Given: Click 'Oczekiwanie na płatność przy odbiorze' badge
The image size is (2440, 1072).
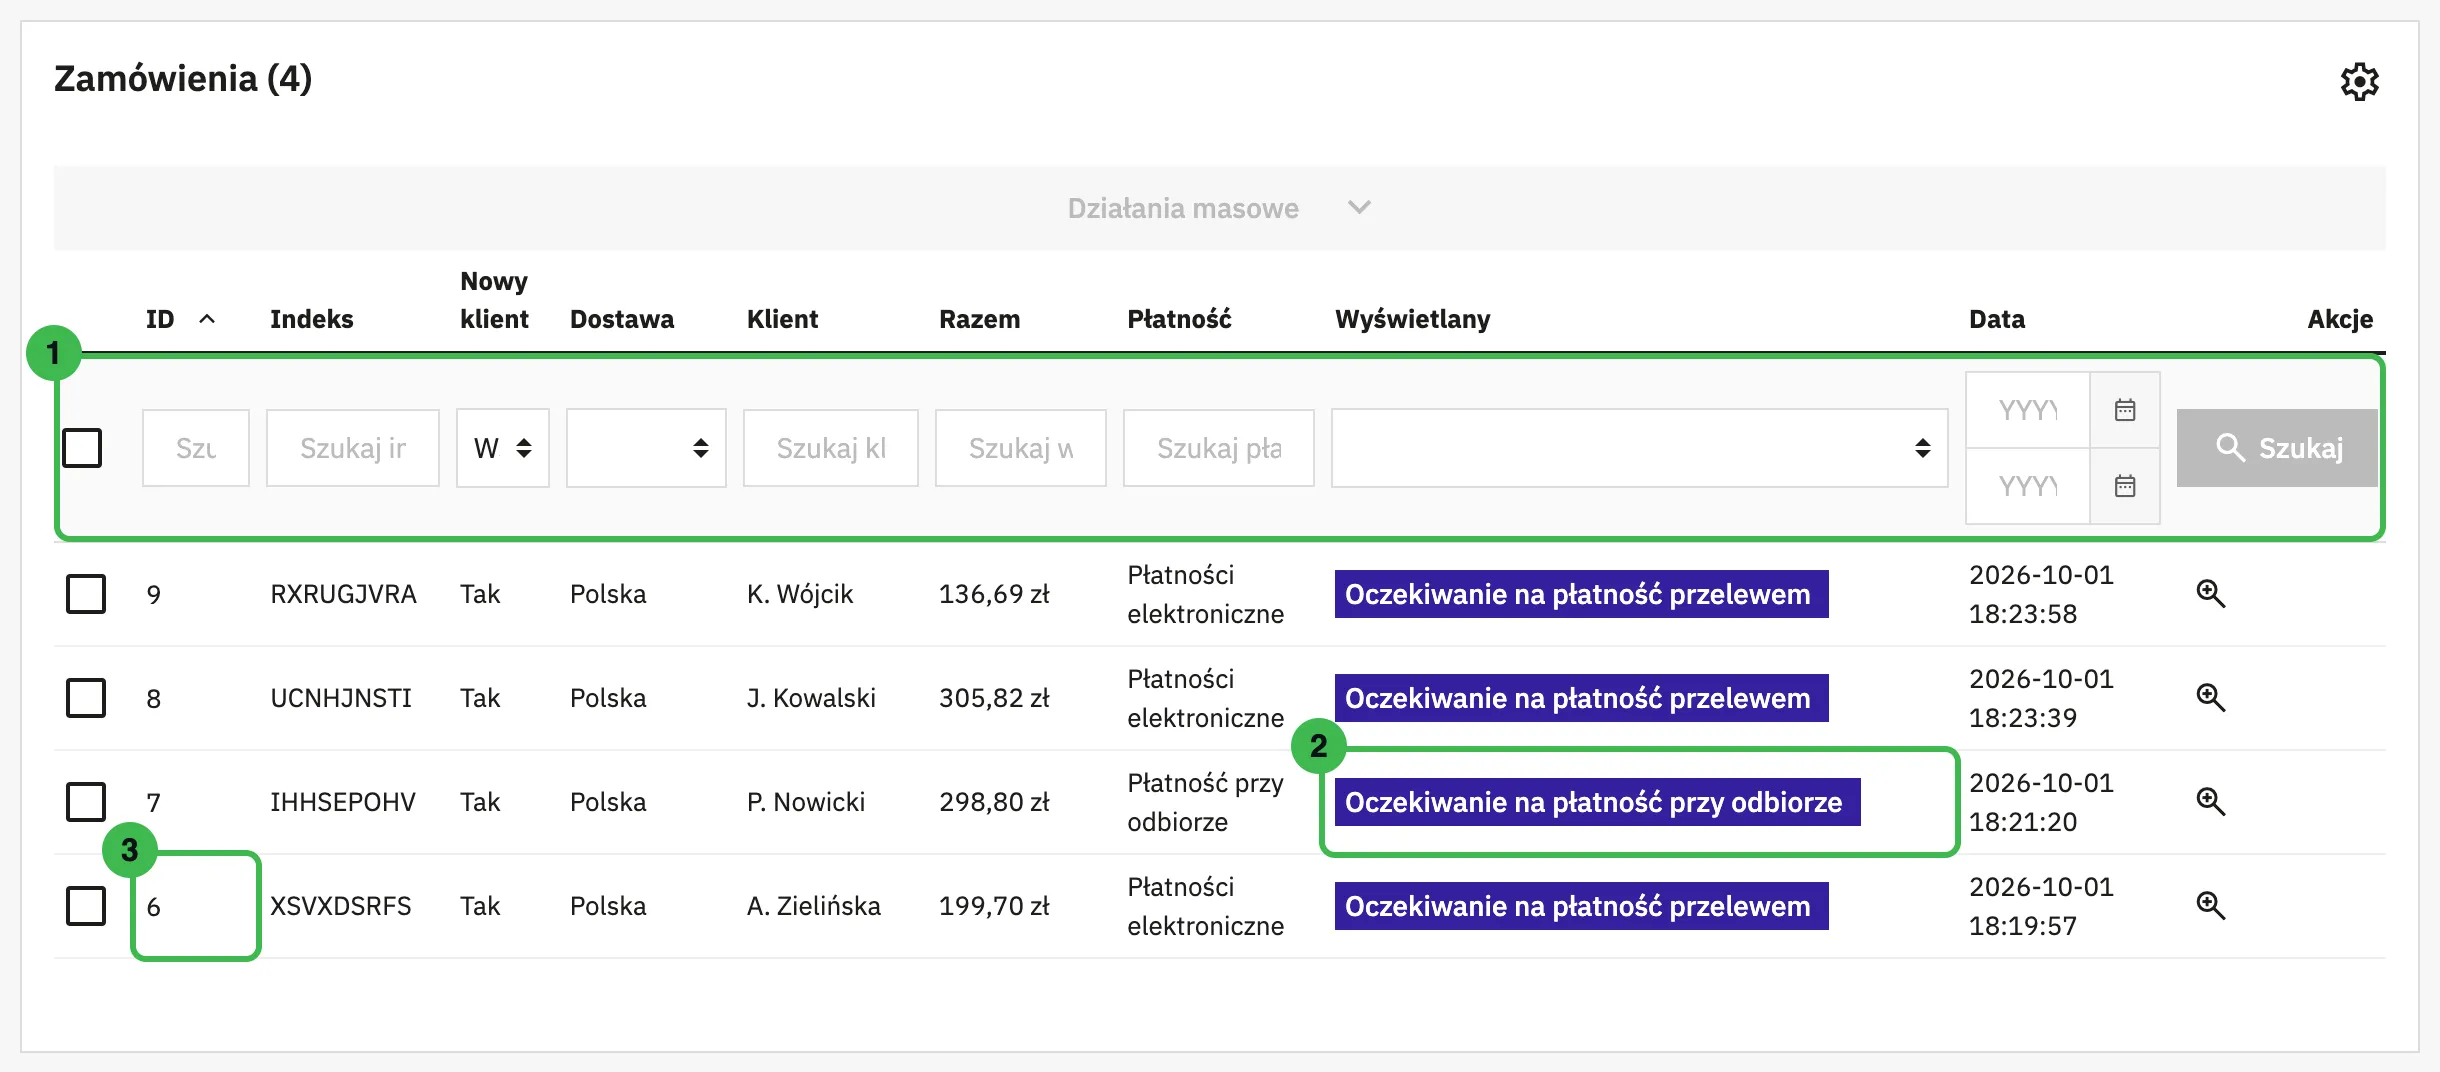Looking at the screenshot, I should (1597, 802).
